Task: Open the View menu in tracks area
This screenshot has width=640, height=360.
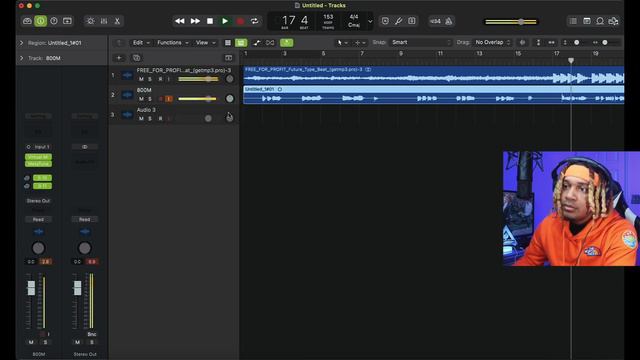Action: pos(205,42)
